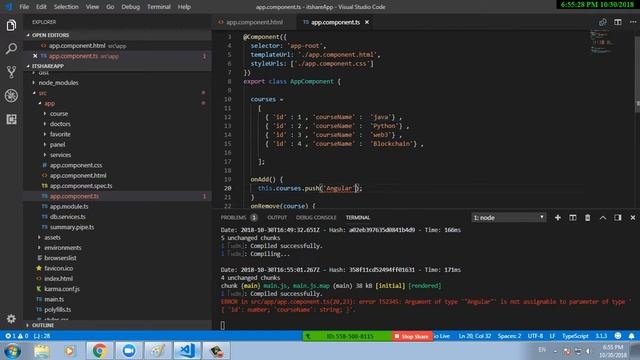The width and height of the screenshot is (640, 360).
Task: Open the Search view in activity bar
Action: (11, 49)
